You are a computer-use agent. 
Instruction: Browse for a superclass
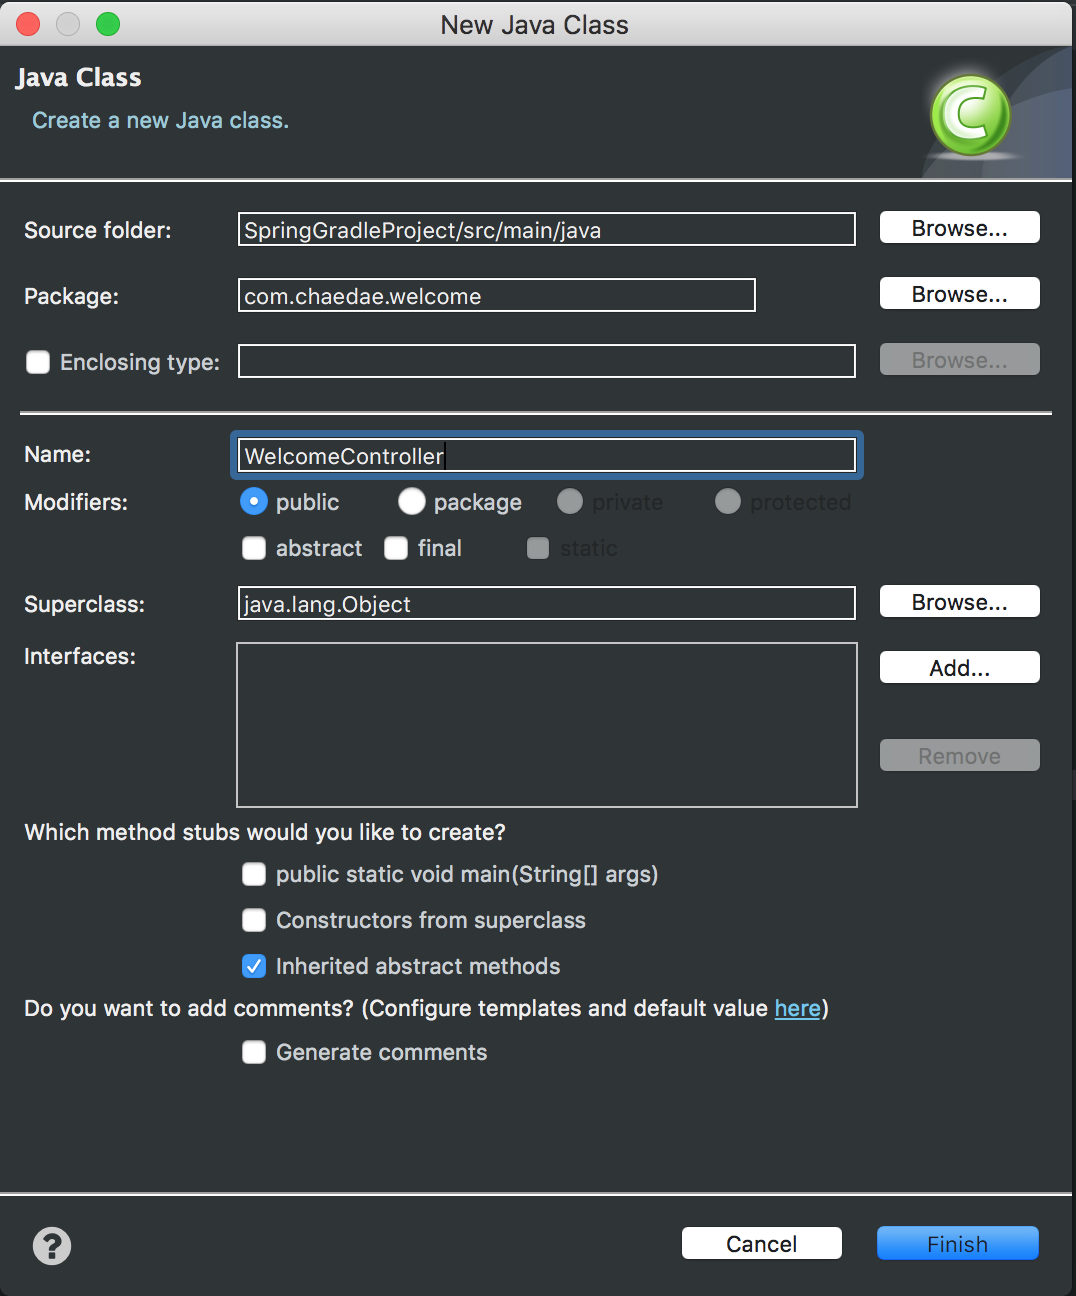point(958,601)
